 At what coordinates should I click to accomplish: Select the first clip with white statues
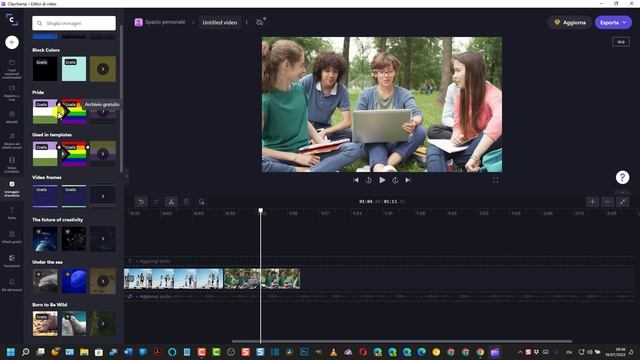[173, 279]
